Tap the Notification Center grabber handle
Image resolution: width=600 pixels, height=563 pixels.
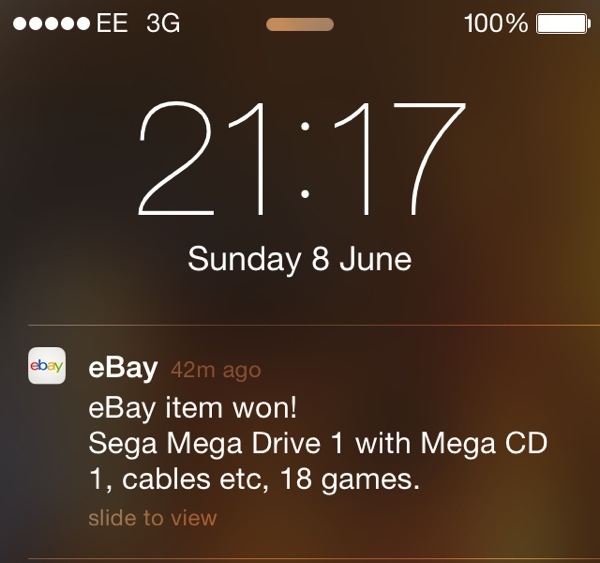coord(300,24)
